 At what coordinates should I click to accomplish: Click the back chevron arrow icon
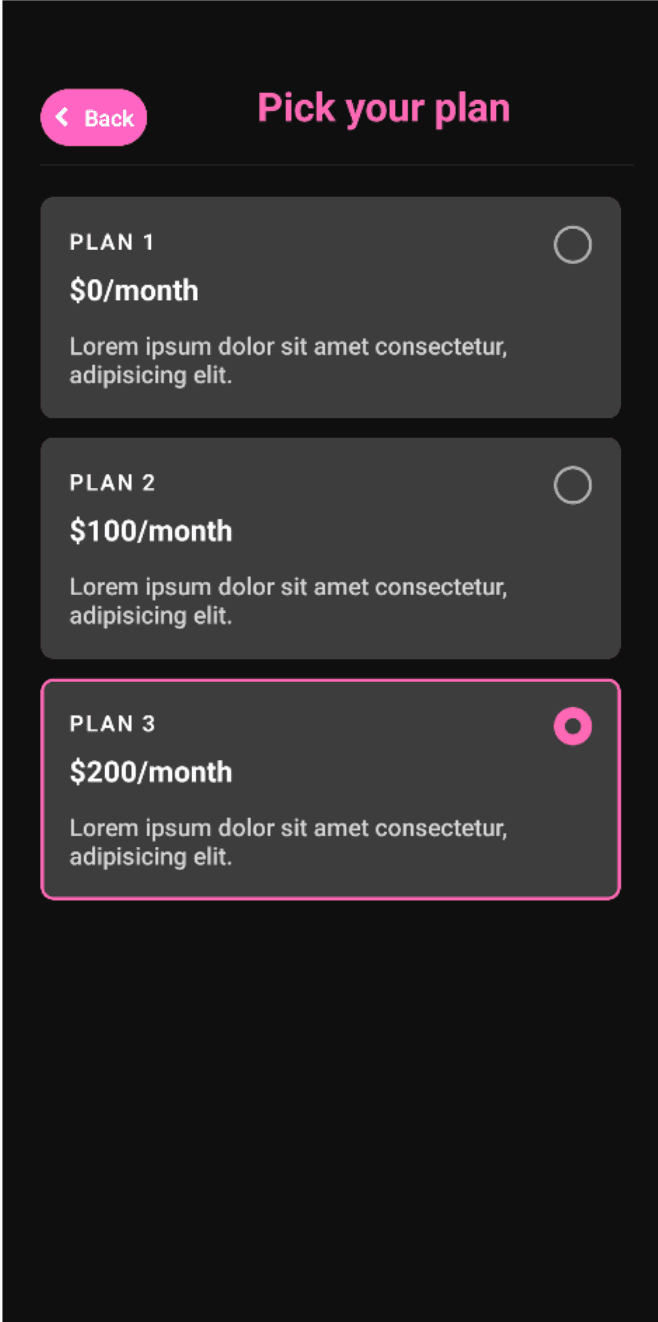(x=61, y=117)
